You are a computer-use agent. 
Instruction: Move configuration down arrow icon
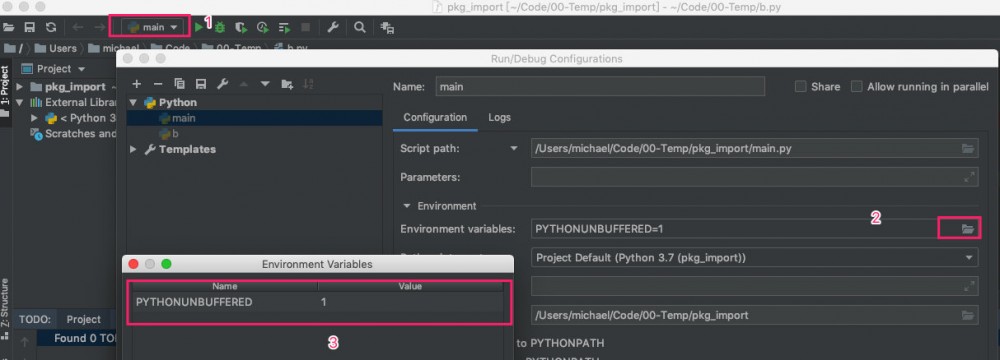point(265,84)
